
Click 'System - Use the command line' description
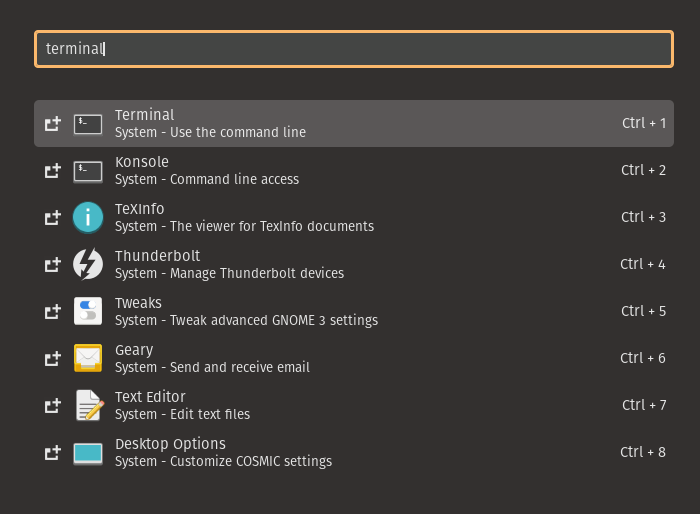(210, 132)
